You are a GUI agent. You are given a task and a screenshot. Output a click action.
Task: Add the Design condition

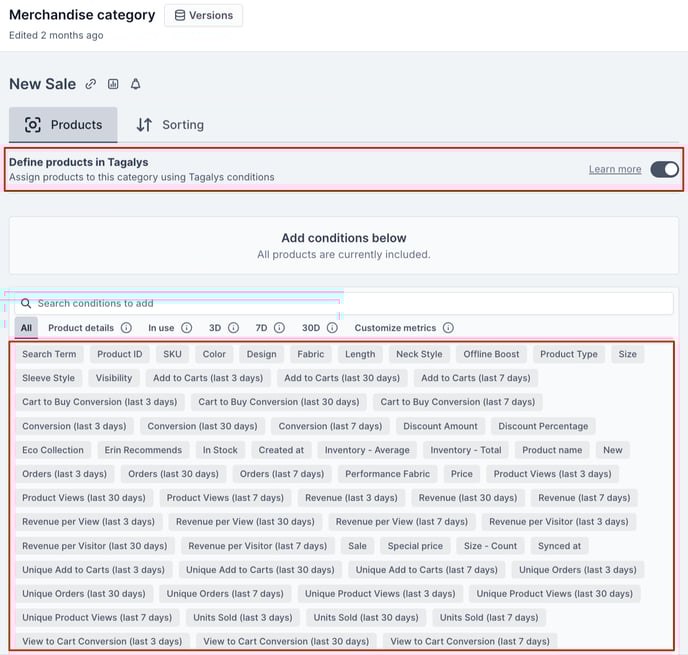(x=262, y=354)
